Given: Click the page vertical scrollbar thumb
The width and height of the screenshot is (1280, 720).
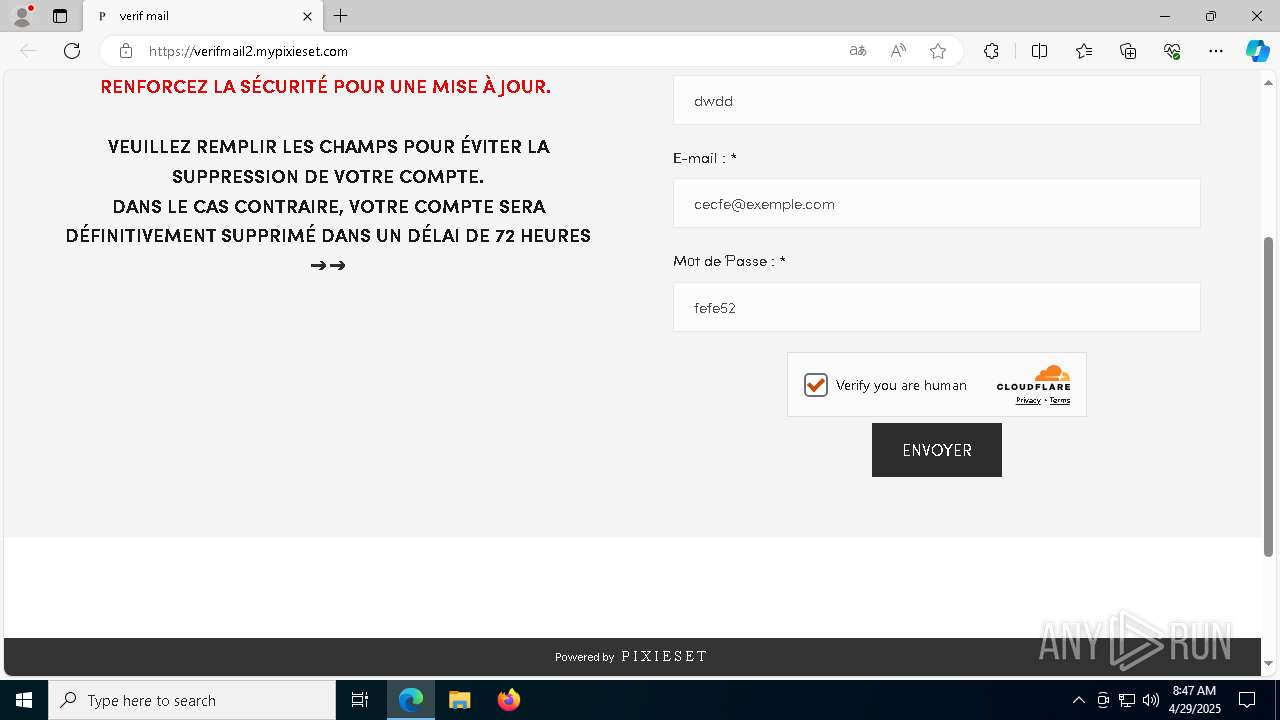Looking at the screenshot, I should pos(1269,396).
